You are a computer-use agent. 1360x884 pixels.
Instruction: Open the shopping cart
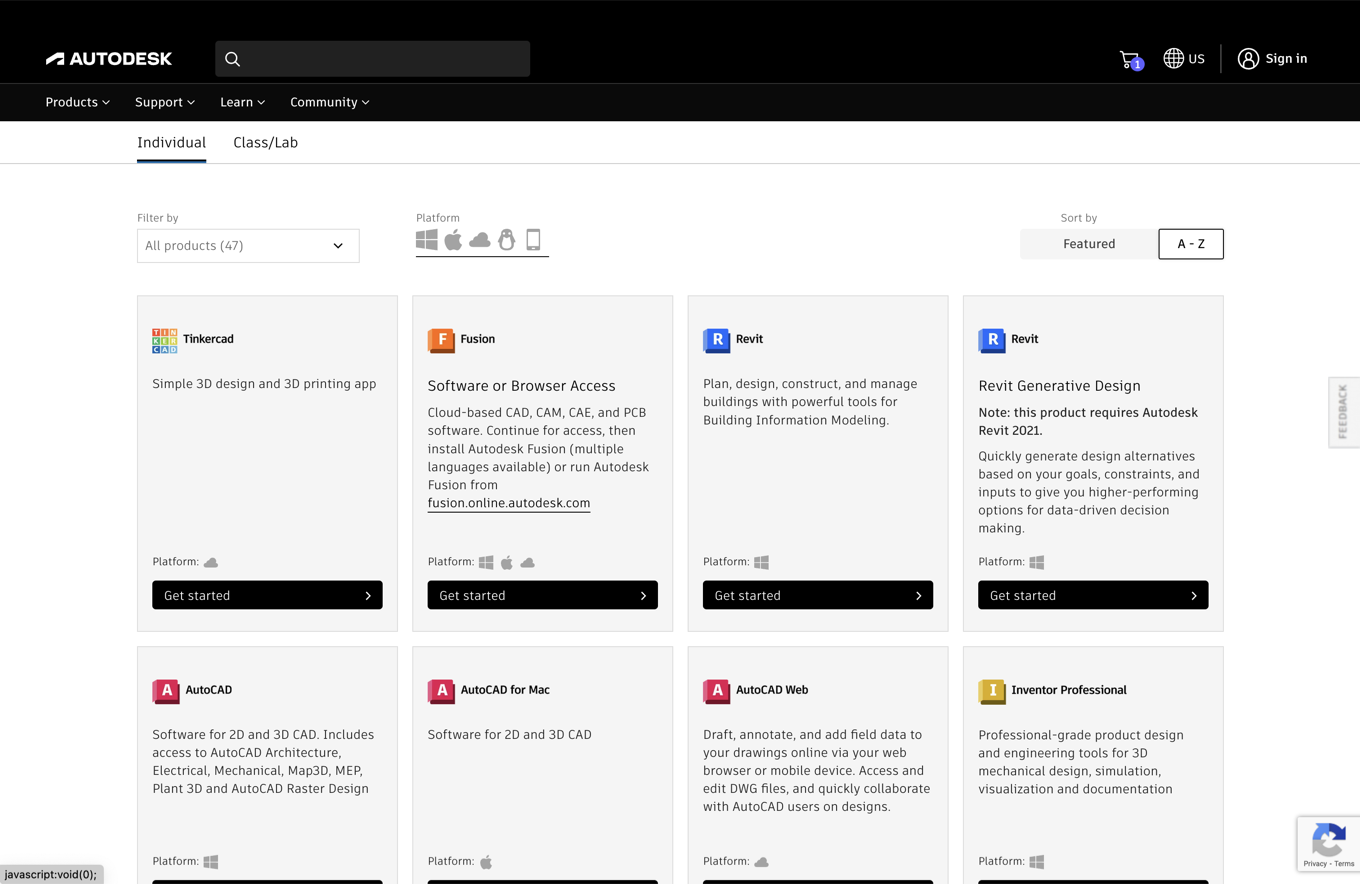click(1131, 60)
